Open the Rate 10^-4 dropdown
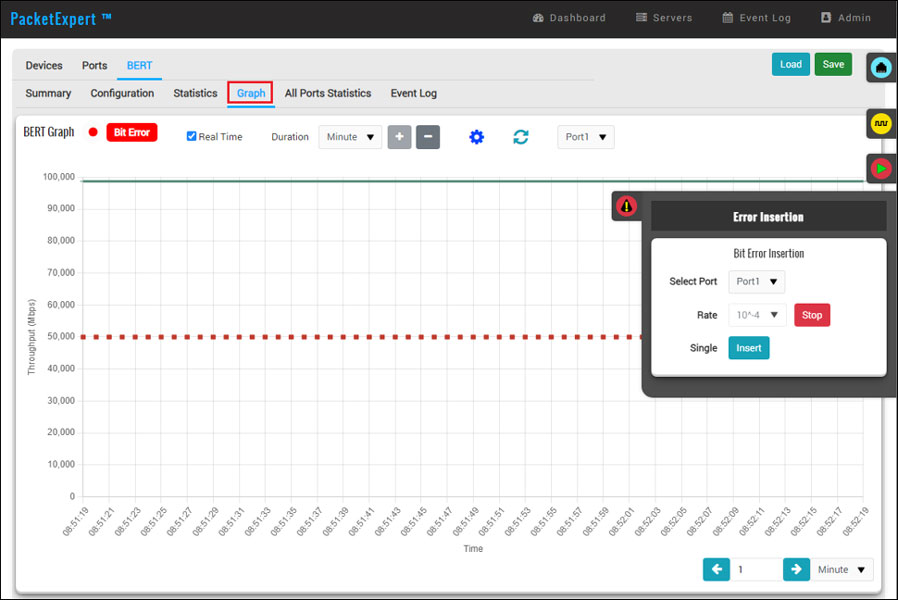 (x=757, y=315)
